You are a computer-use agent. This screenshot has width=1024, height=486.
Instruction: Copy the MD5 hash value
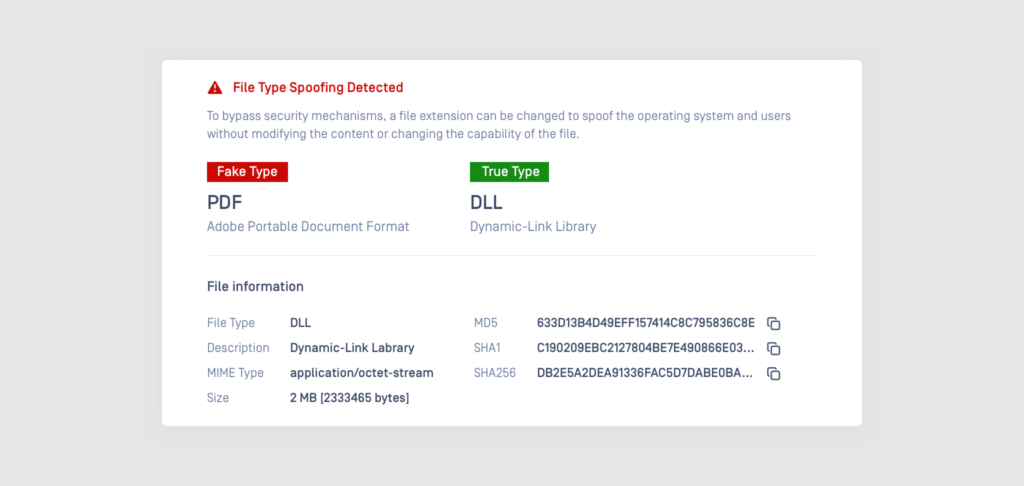[773, 323]
